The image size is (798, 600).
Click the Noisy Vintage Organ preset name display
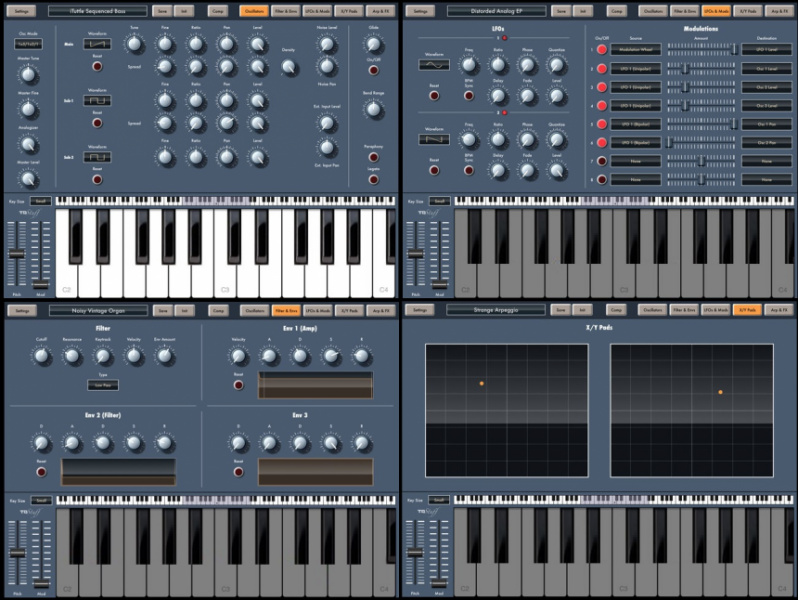coord(97,310)
